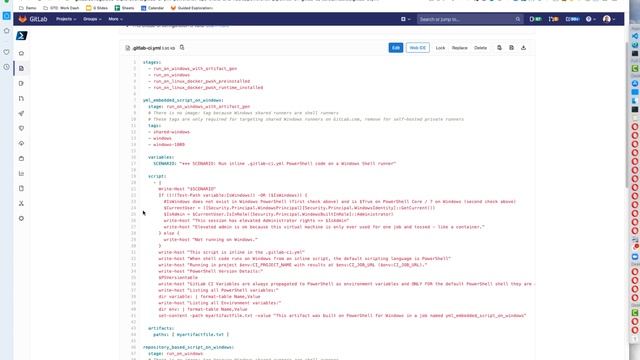640x360 pixels.
Task: Open the GitLab logo home link
Action: click(x=33, y=19)
